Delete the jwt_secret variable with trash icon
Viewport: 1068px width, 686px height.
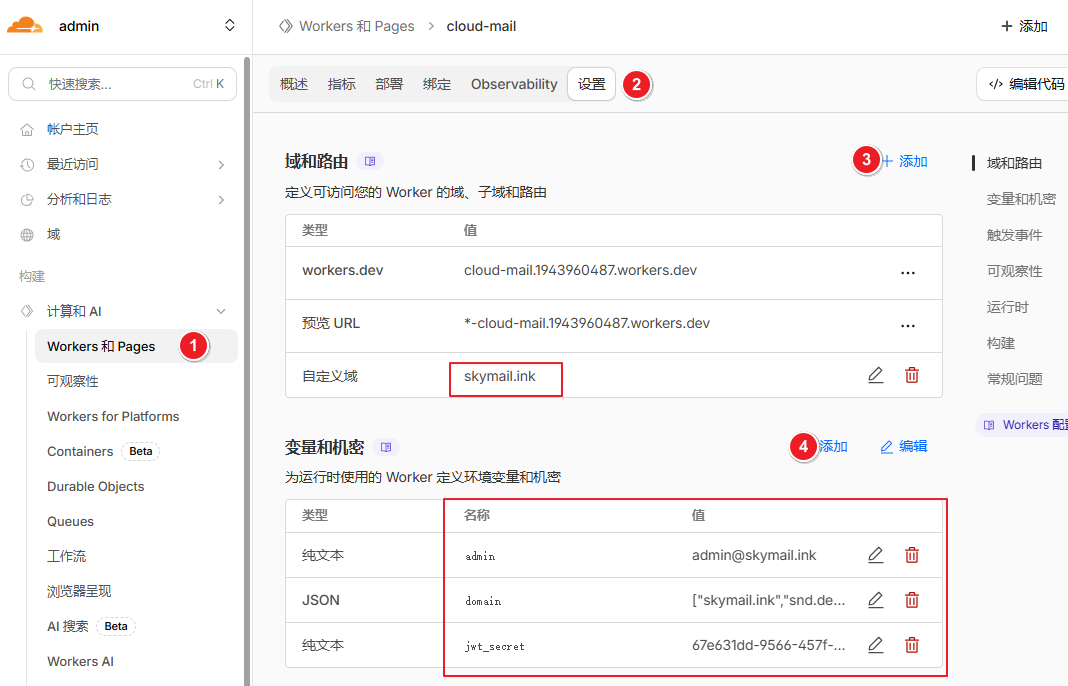point(912,645)
